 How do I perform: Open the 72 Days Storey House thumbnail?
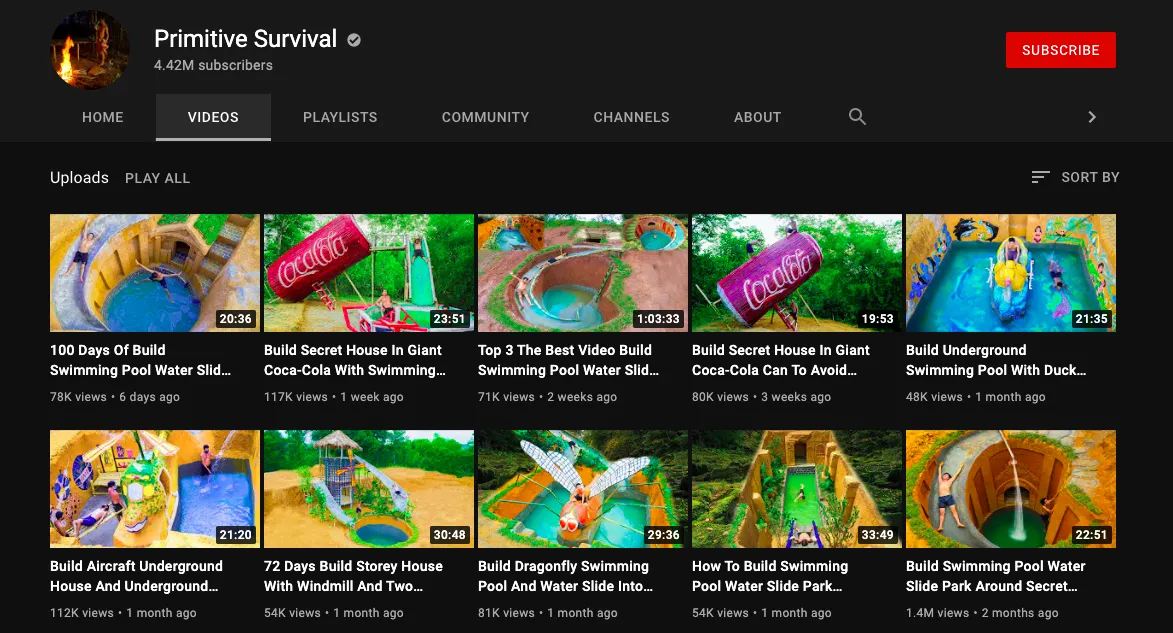tap(369, 489)
